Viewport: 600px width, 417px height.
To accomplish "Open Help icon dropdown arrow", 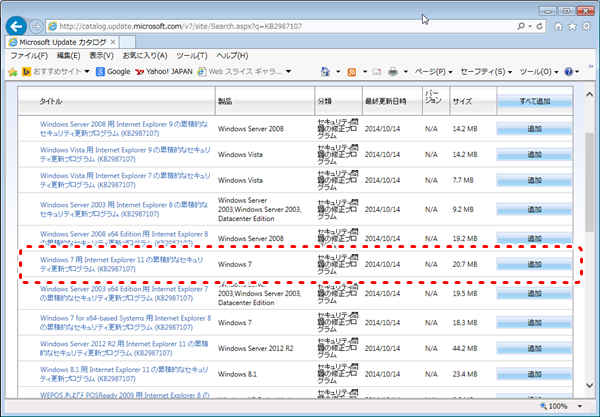I will 577,72.
